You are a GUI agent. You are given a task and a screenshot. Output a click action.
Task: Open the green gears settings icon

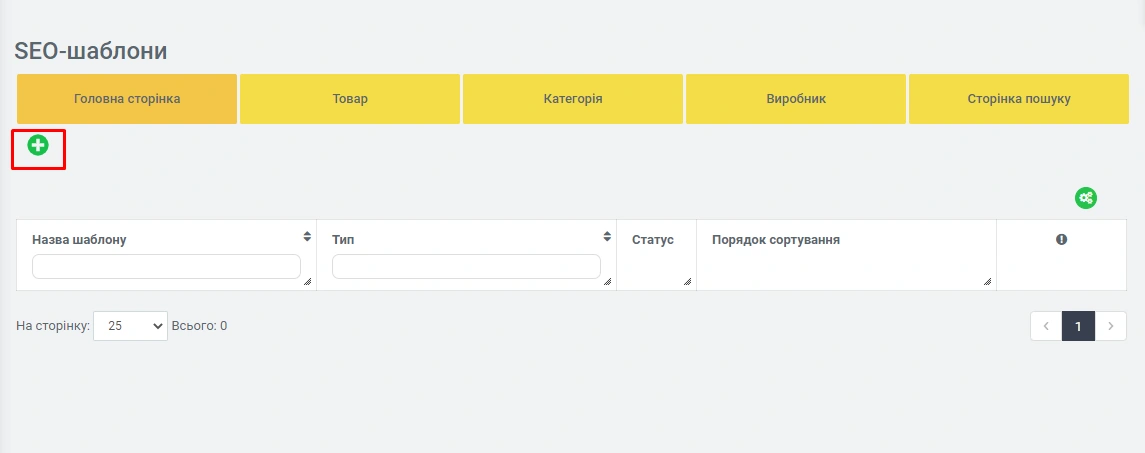coord(1085,198)
